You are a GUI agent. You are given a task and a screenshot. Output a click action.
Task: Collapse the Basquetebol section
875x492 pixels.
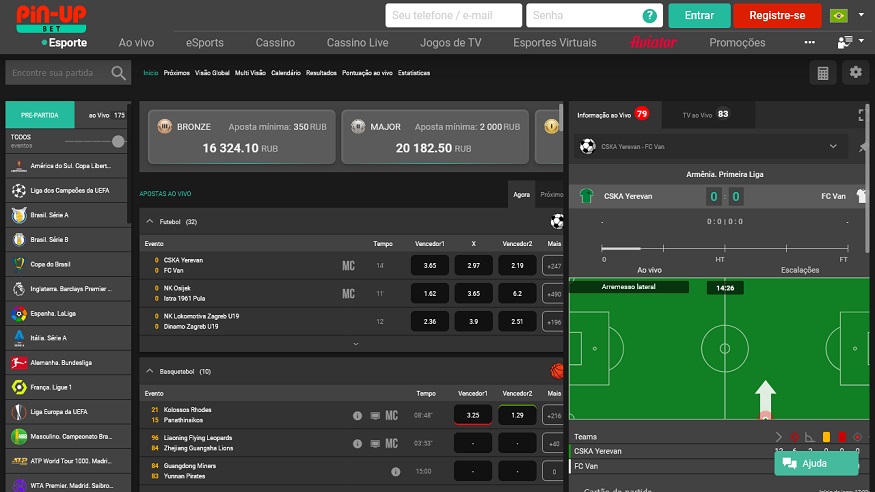point(150,371)
